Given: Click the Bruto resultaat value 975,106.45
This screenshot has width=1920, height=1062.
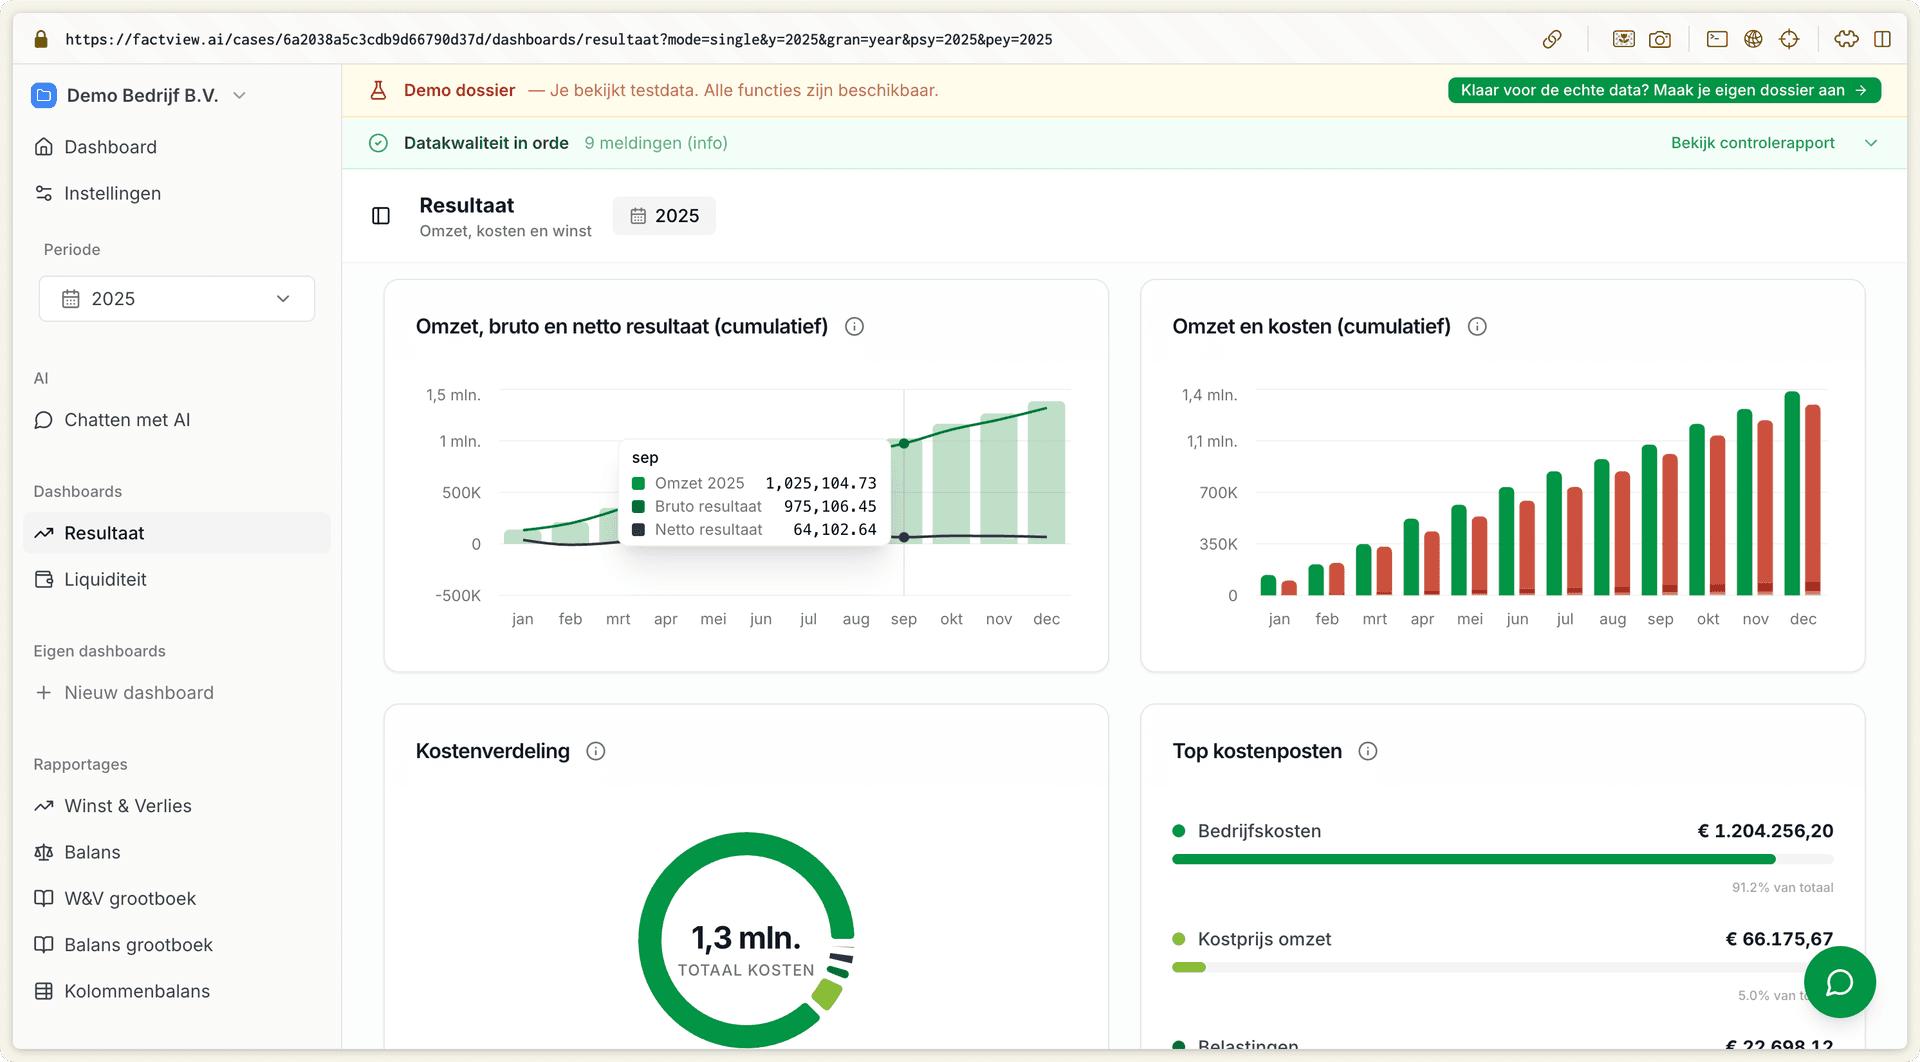Looking at the screenshot, I should (830, 506).
